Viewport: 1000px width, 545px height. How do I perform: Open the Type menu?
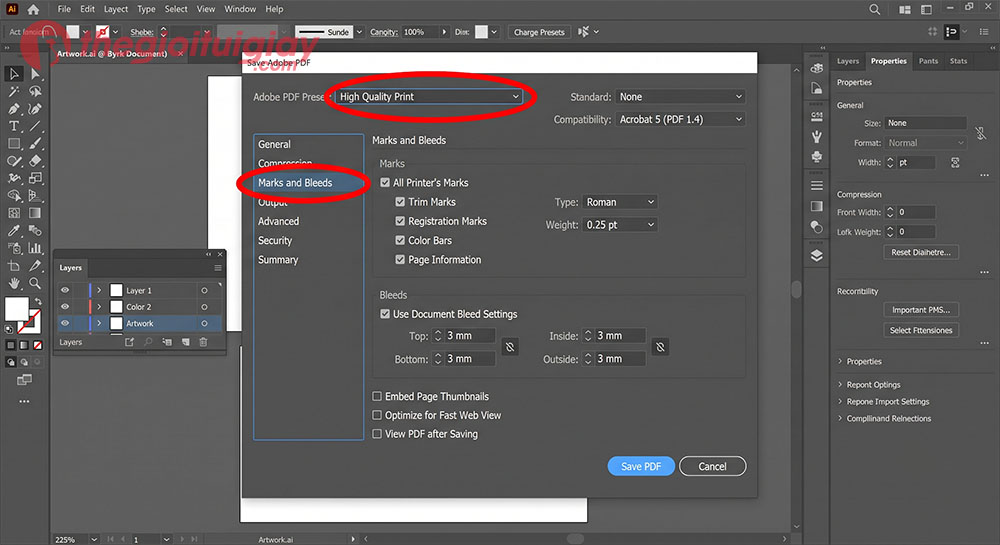coord(146,9)
